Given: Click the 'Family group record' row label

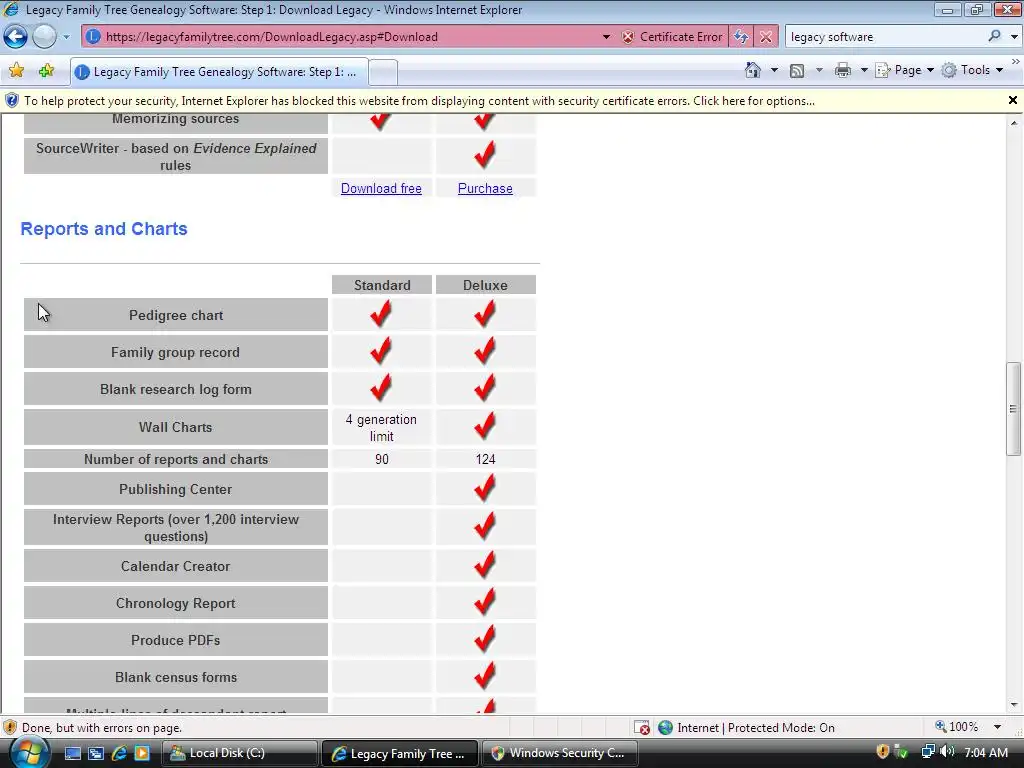Looking at the screenshot, I should click(x=176, y=352).
